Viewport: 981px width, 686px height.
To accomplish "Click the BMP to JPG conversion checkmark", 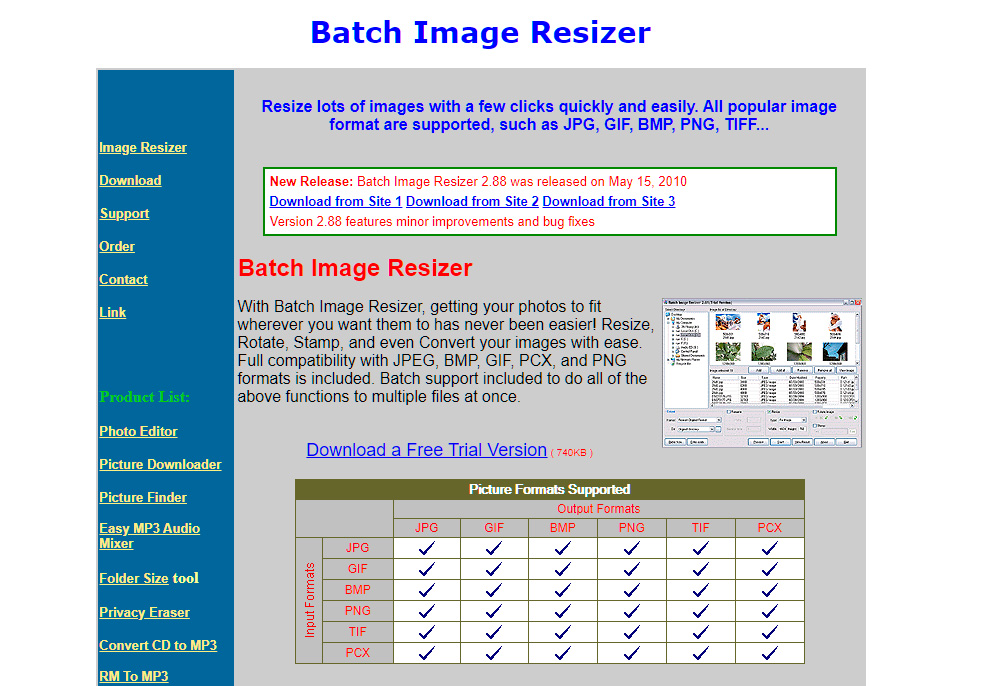I will coord(426,589).
